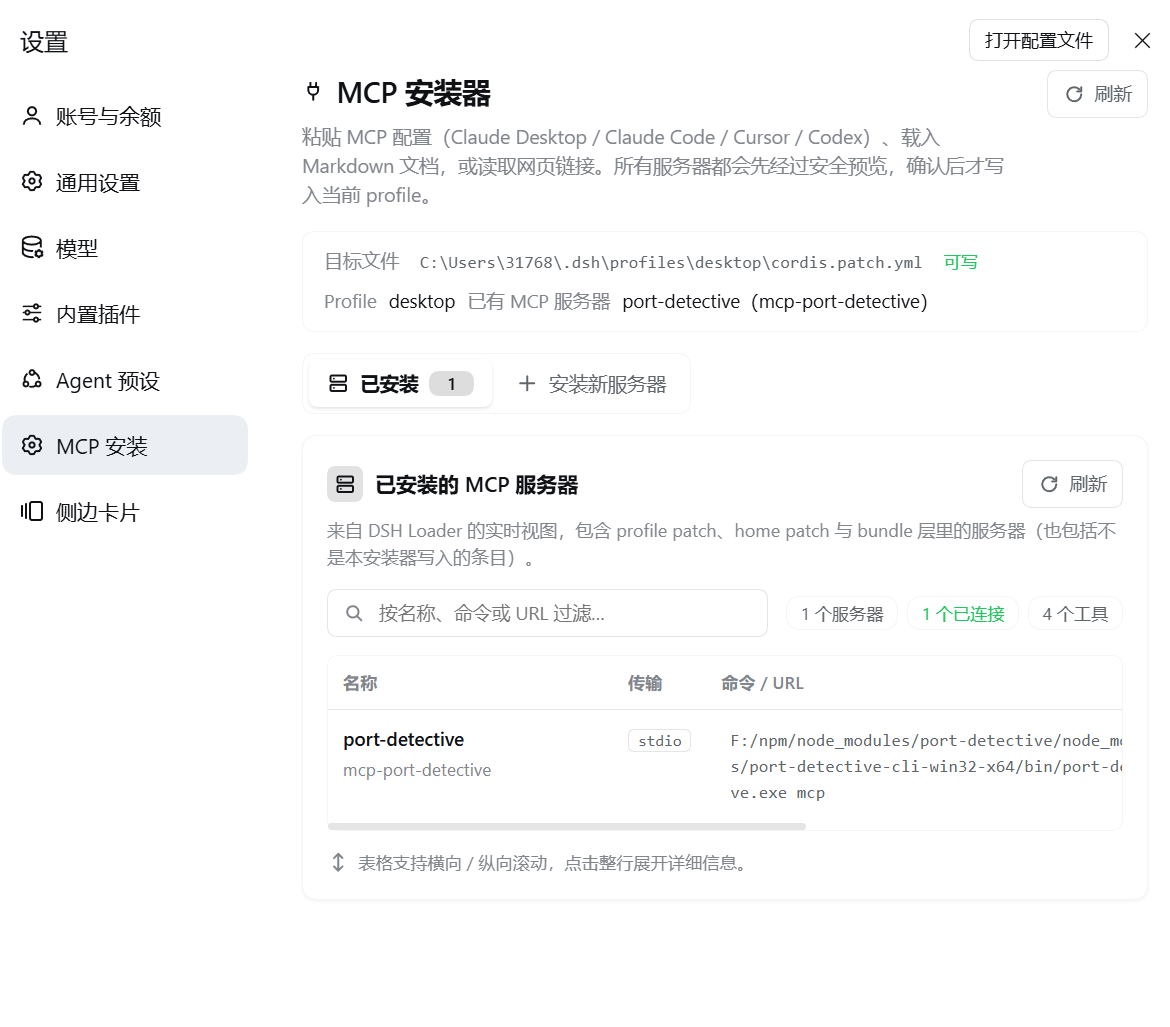Click the vertical arrows icon by 表格支持横向
1170x1027 pixels.
point(338,863)
